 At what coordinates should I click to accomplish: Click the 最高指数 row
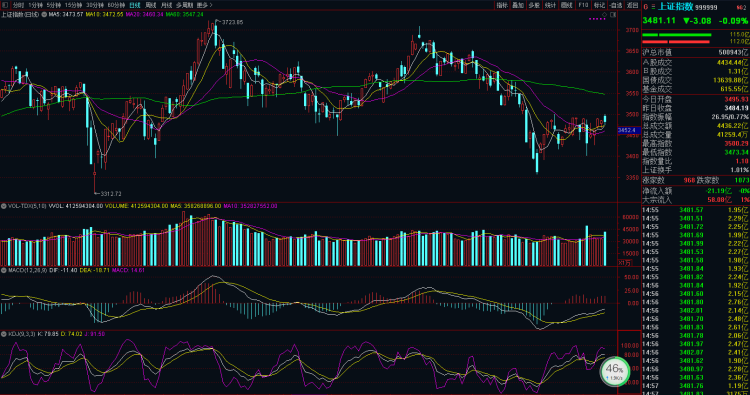695,143
